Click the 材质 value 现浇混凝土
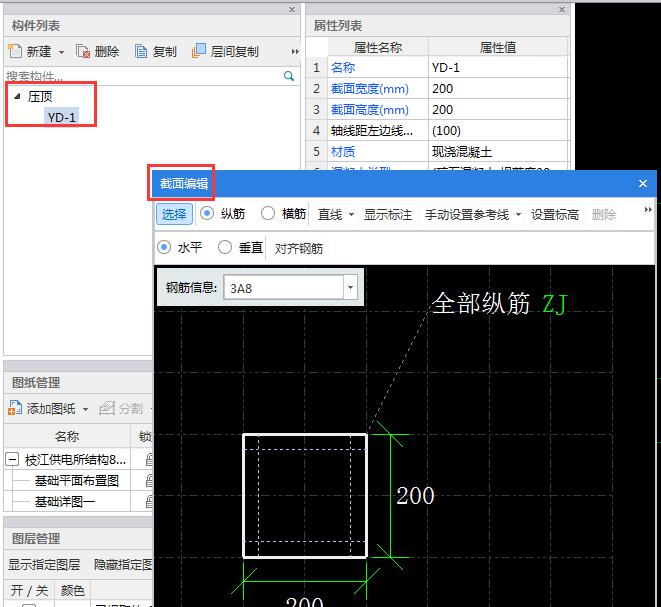This screenshot has width=661, height=607. pyautogui.click(x=498, y=151)
